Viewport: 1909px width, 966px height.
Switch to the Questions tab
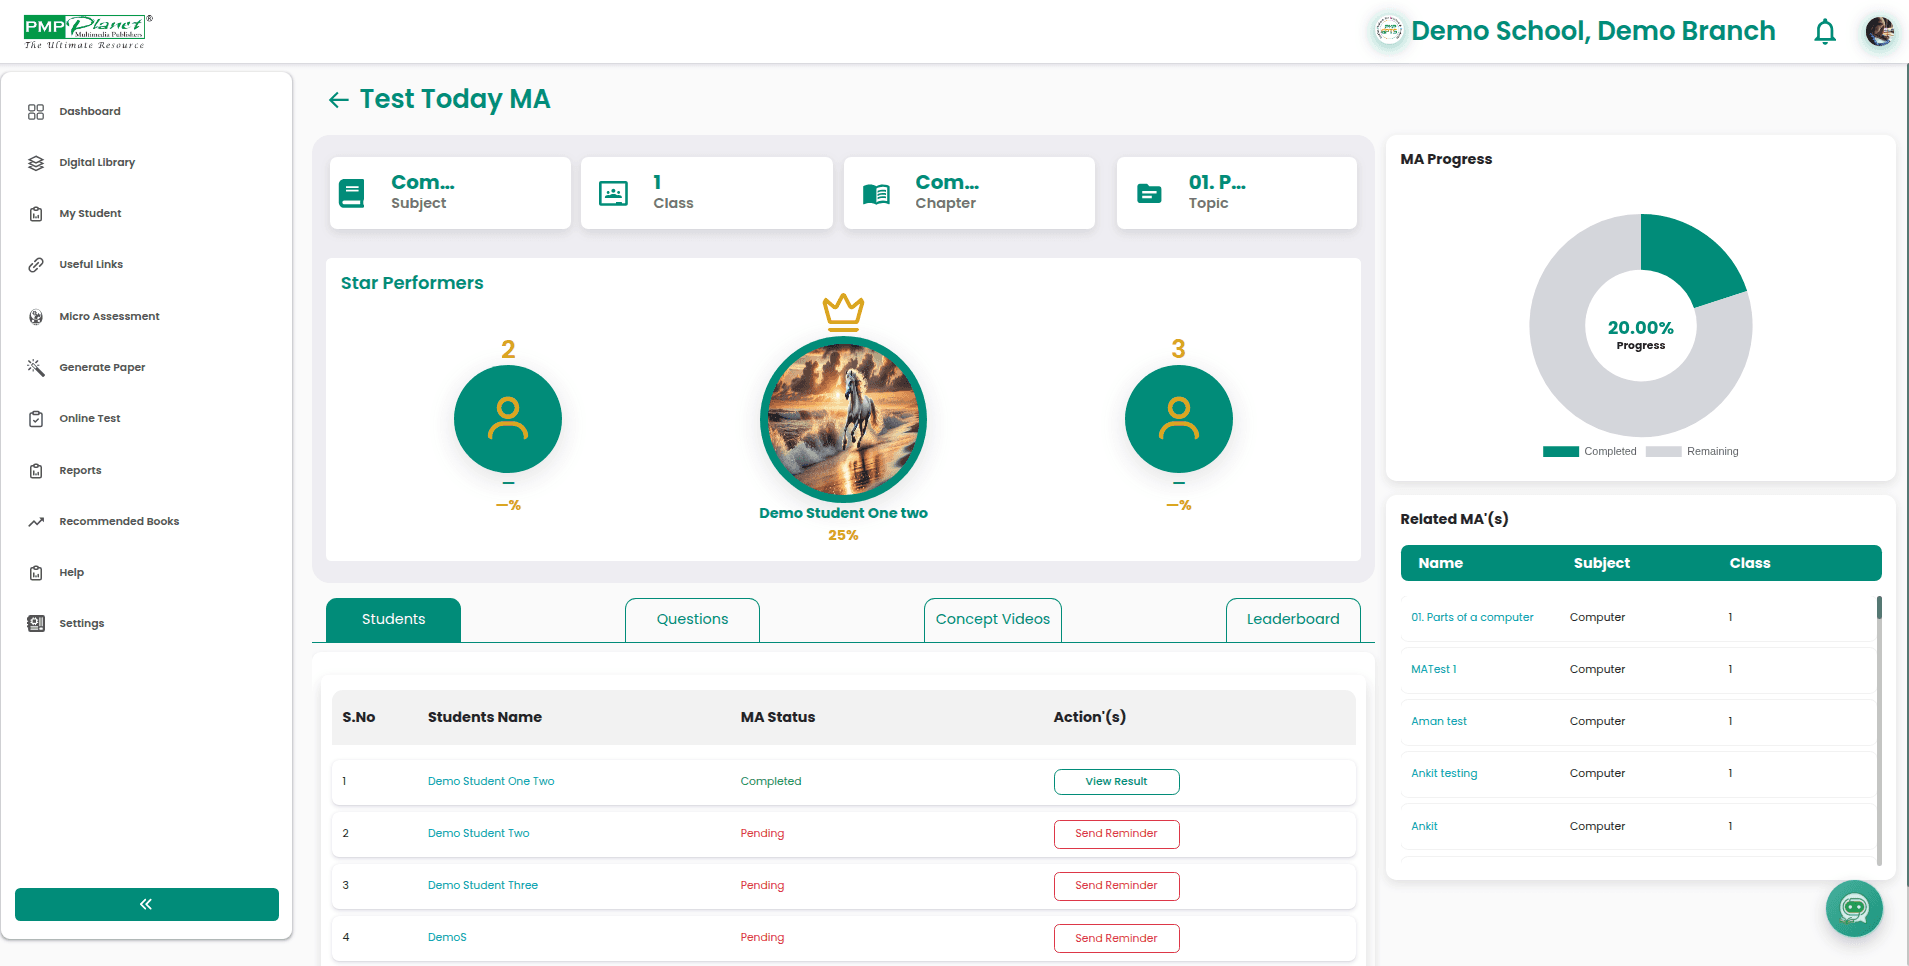(x=692, y=620)
